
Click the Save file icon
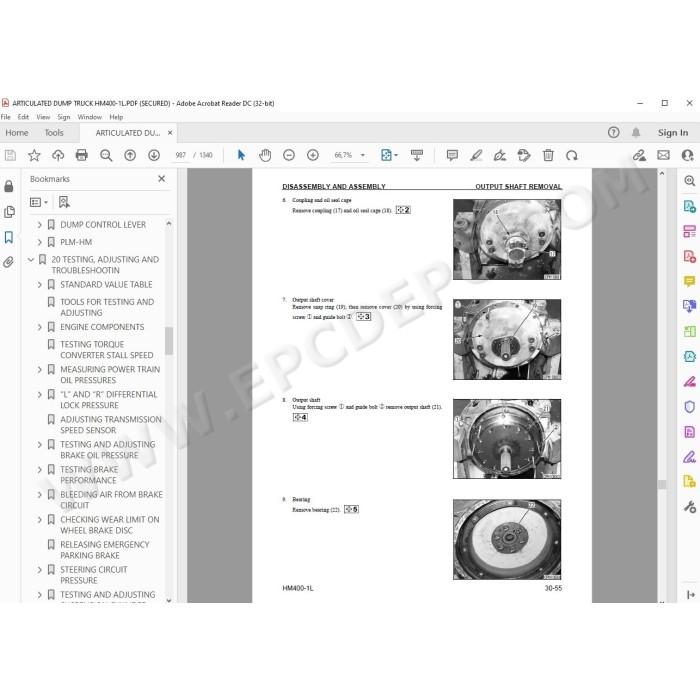click(10, 155)
